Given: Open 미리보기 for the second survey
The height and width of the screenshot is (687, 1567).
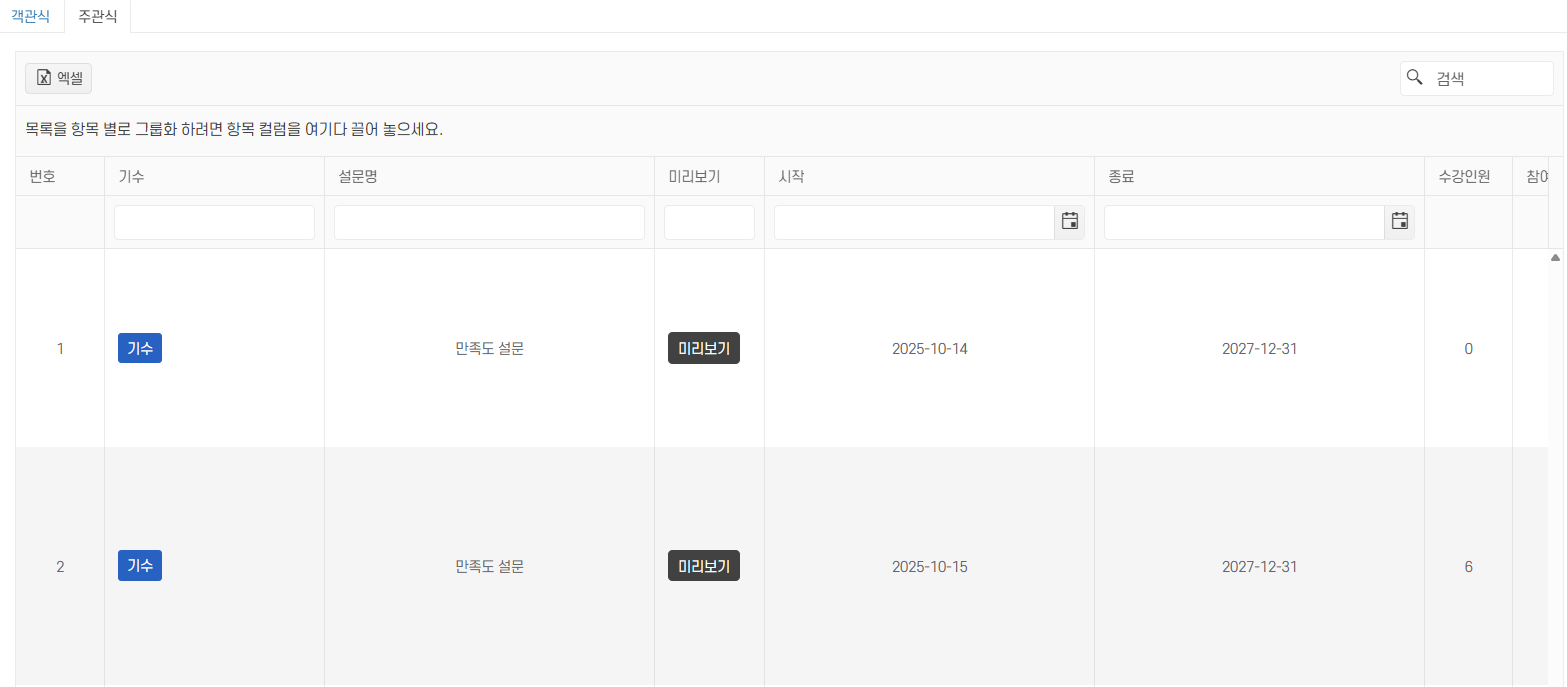Looking at the screenshot, I should 704,566.
